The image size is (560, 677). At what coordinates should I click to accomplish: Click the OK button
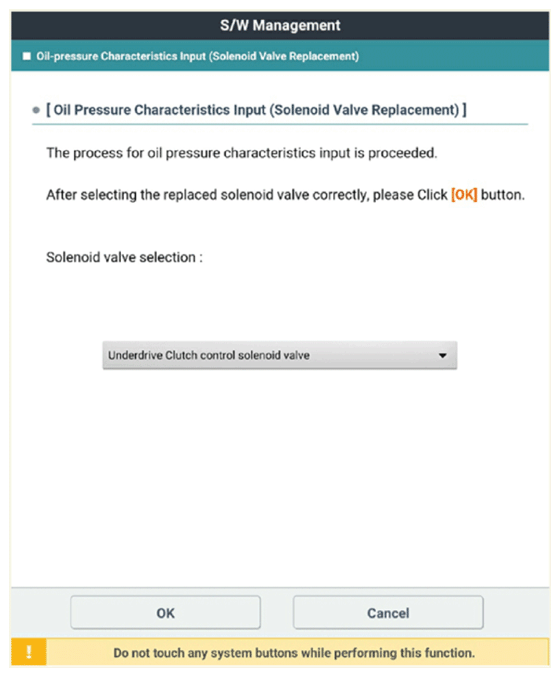click(165, 612)
